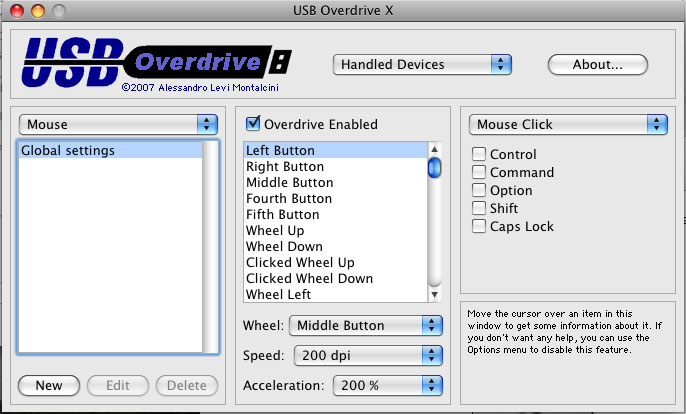Click the button list scroll up arrow
686x414 pixels.
pos(434,149)
